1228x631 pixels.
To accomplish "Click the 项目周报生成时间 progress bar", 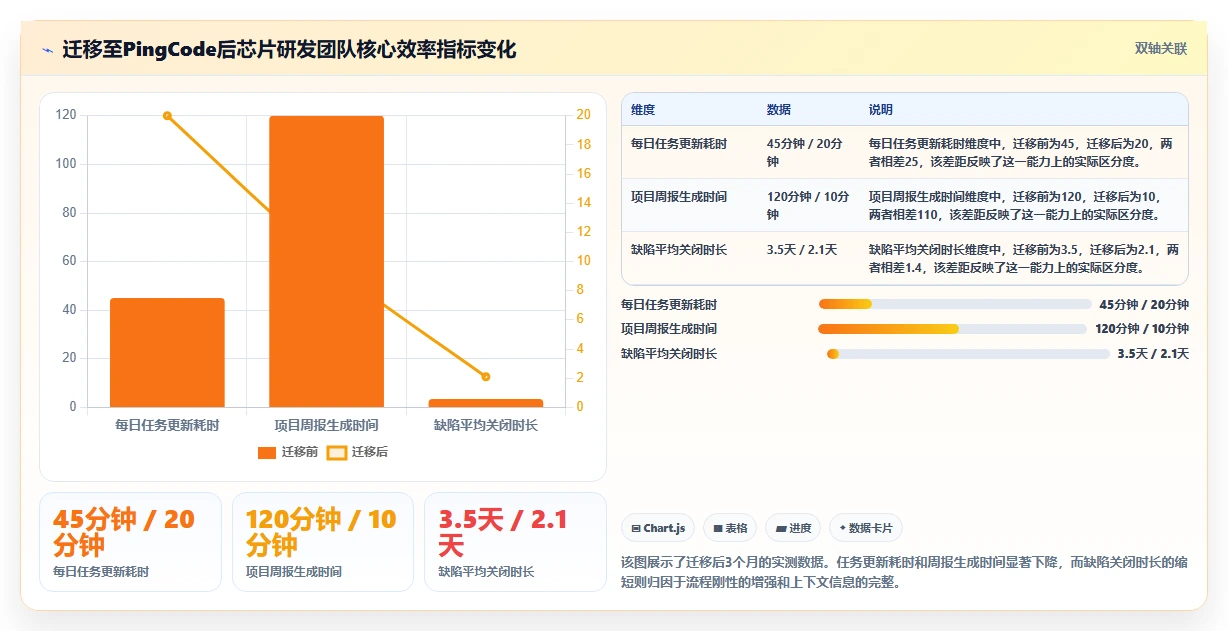I will tap(952, 329).
